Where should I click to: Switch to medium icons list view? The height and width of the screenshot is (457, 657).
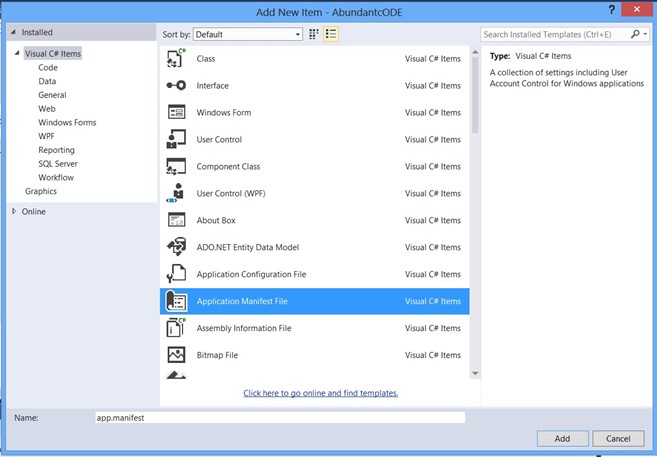tap(331, 34)
